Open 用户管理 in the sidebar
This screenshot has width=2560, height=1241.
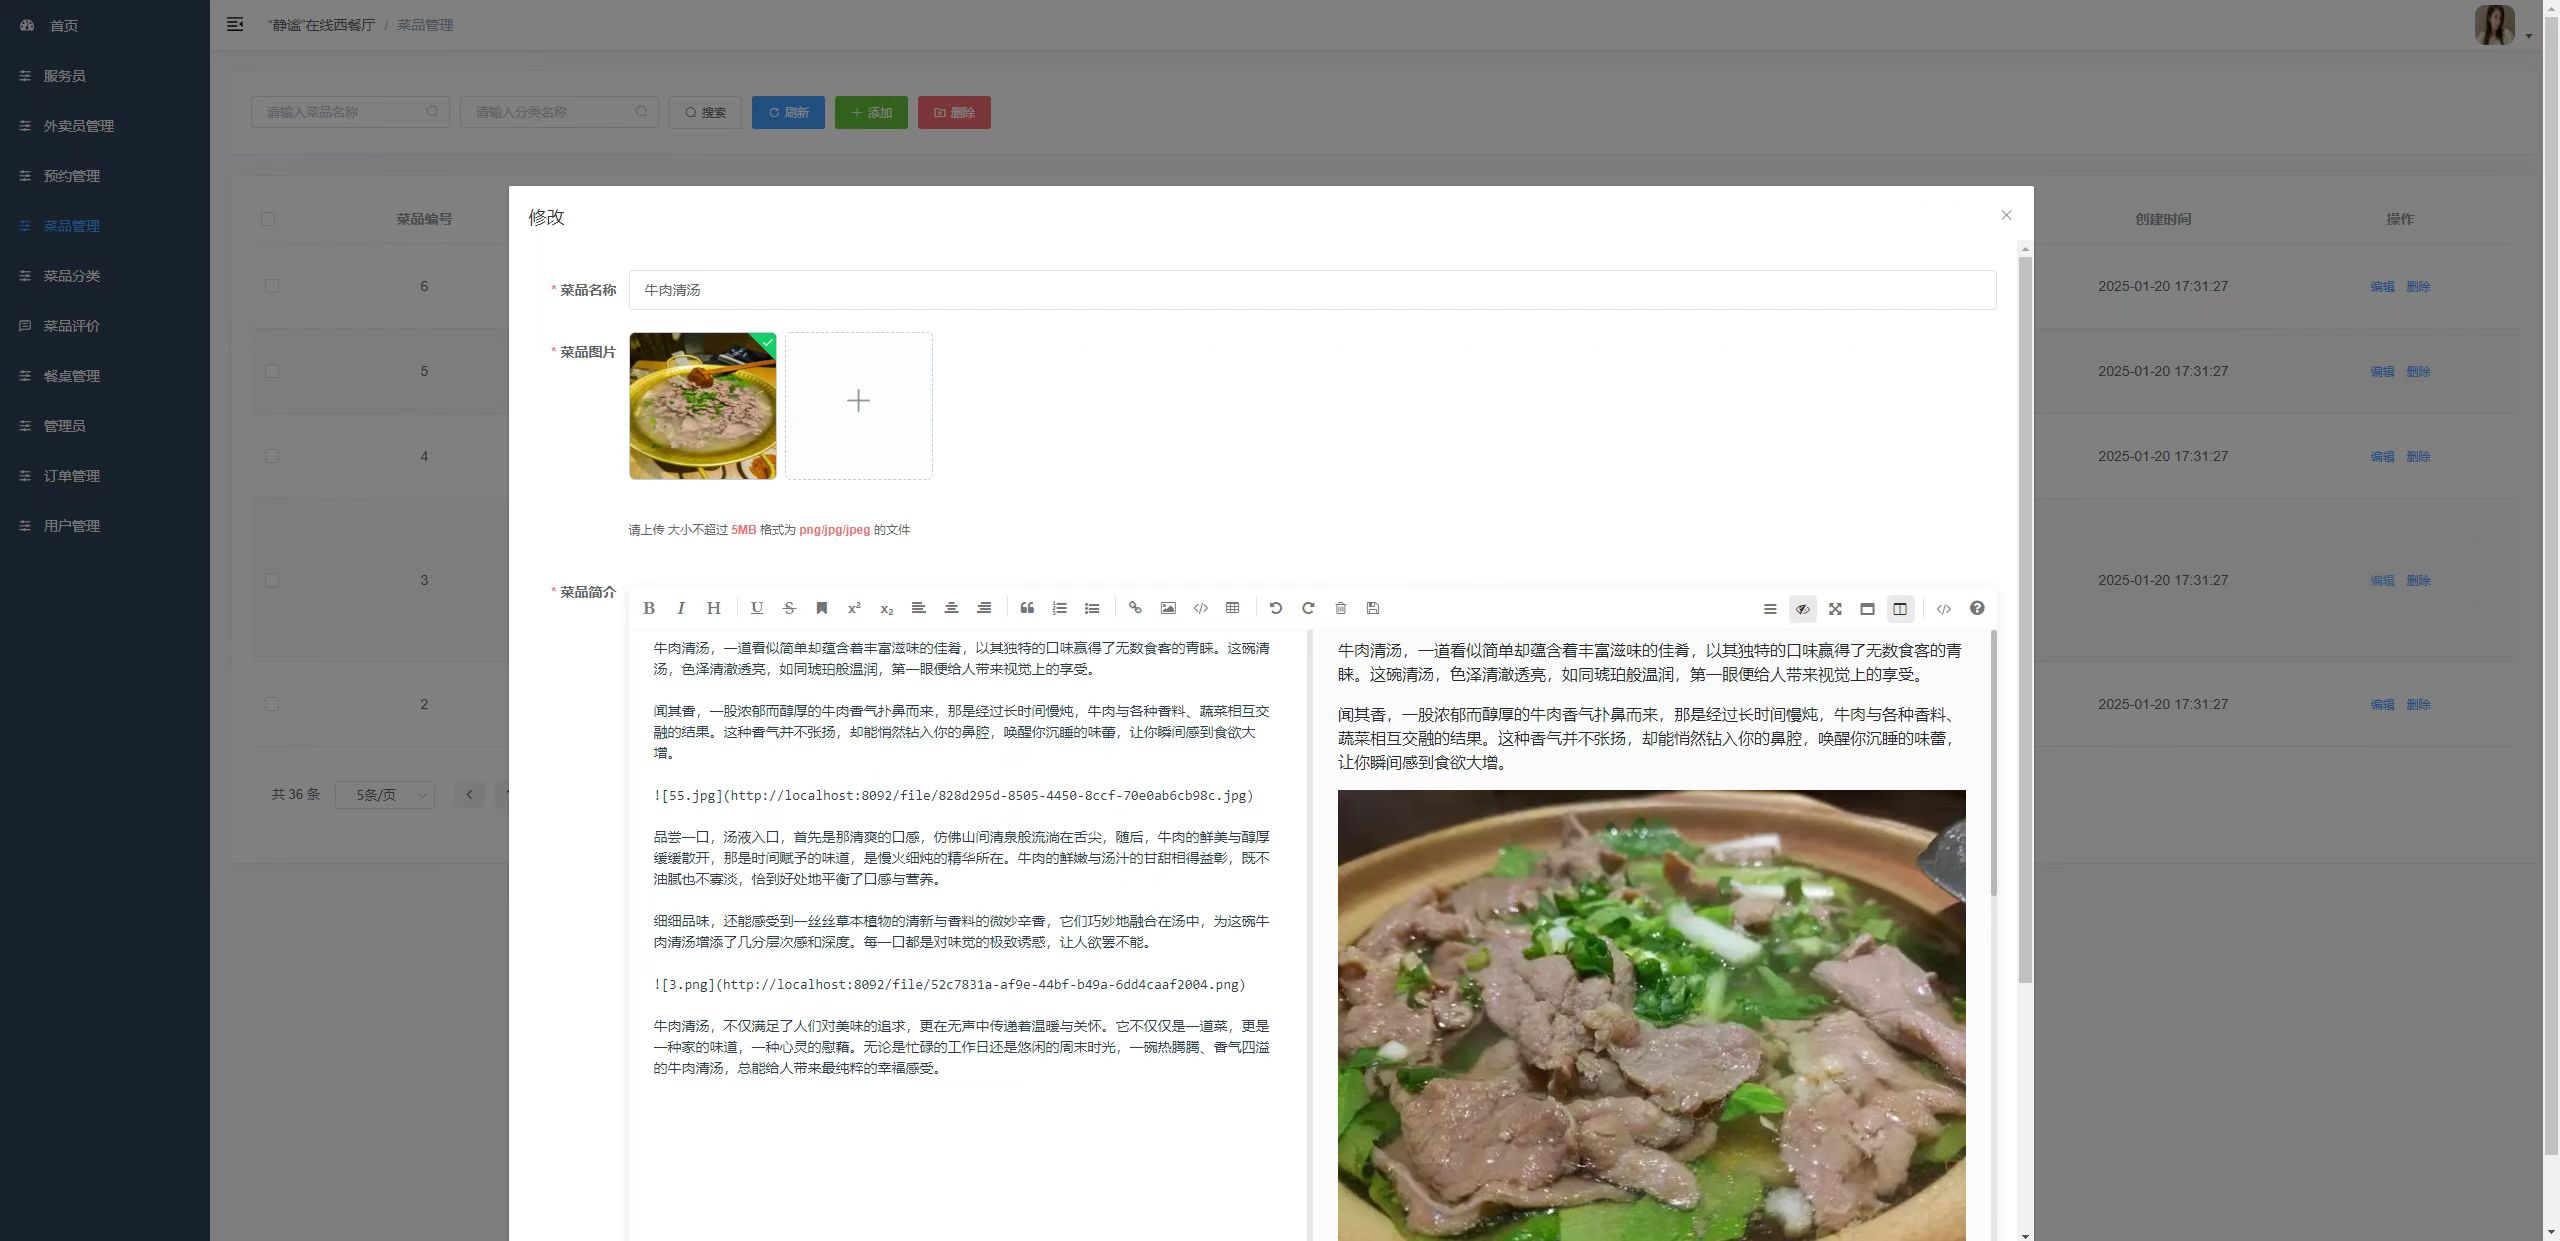point(105,526)
